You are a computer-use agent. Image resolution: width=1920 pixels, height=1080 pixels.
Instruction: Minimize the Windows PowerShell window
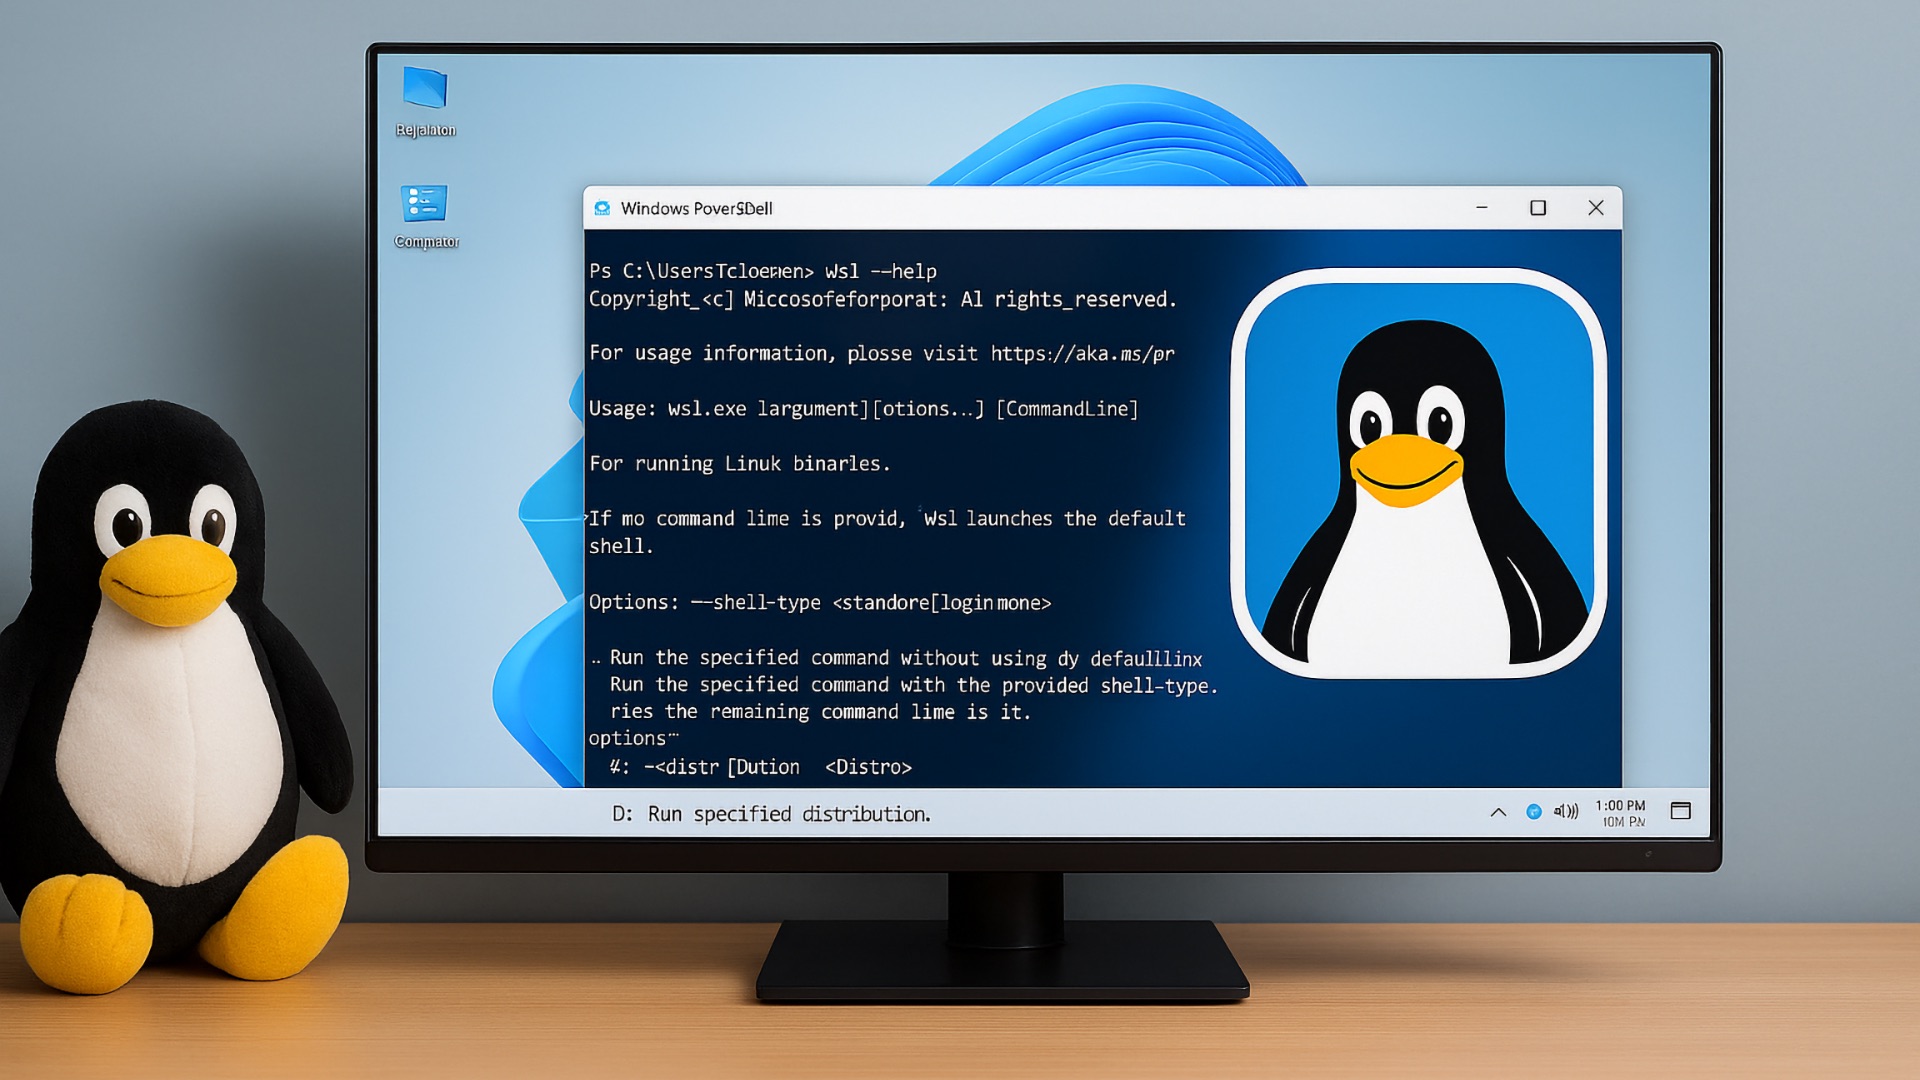1482,208
